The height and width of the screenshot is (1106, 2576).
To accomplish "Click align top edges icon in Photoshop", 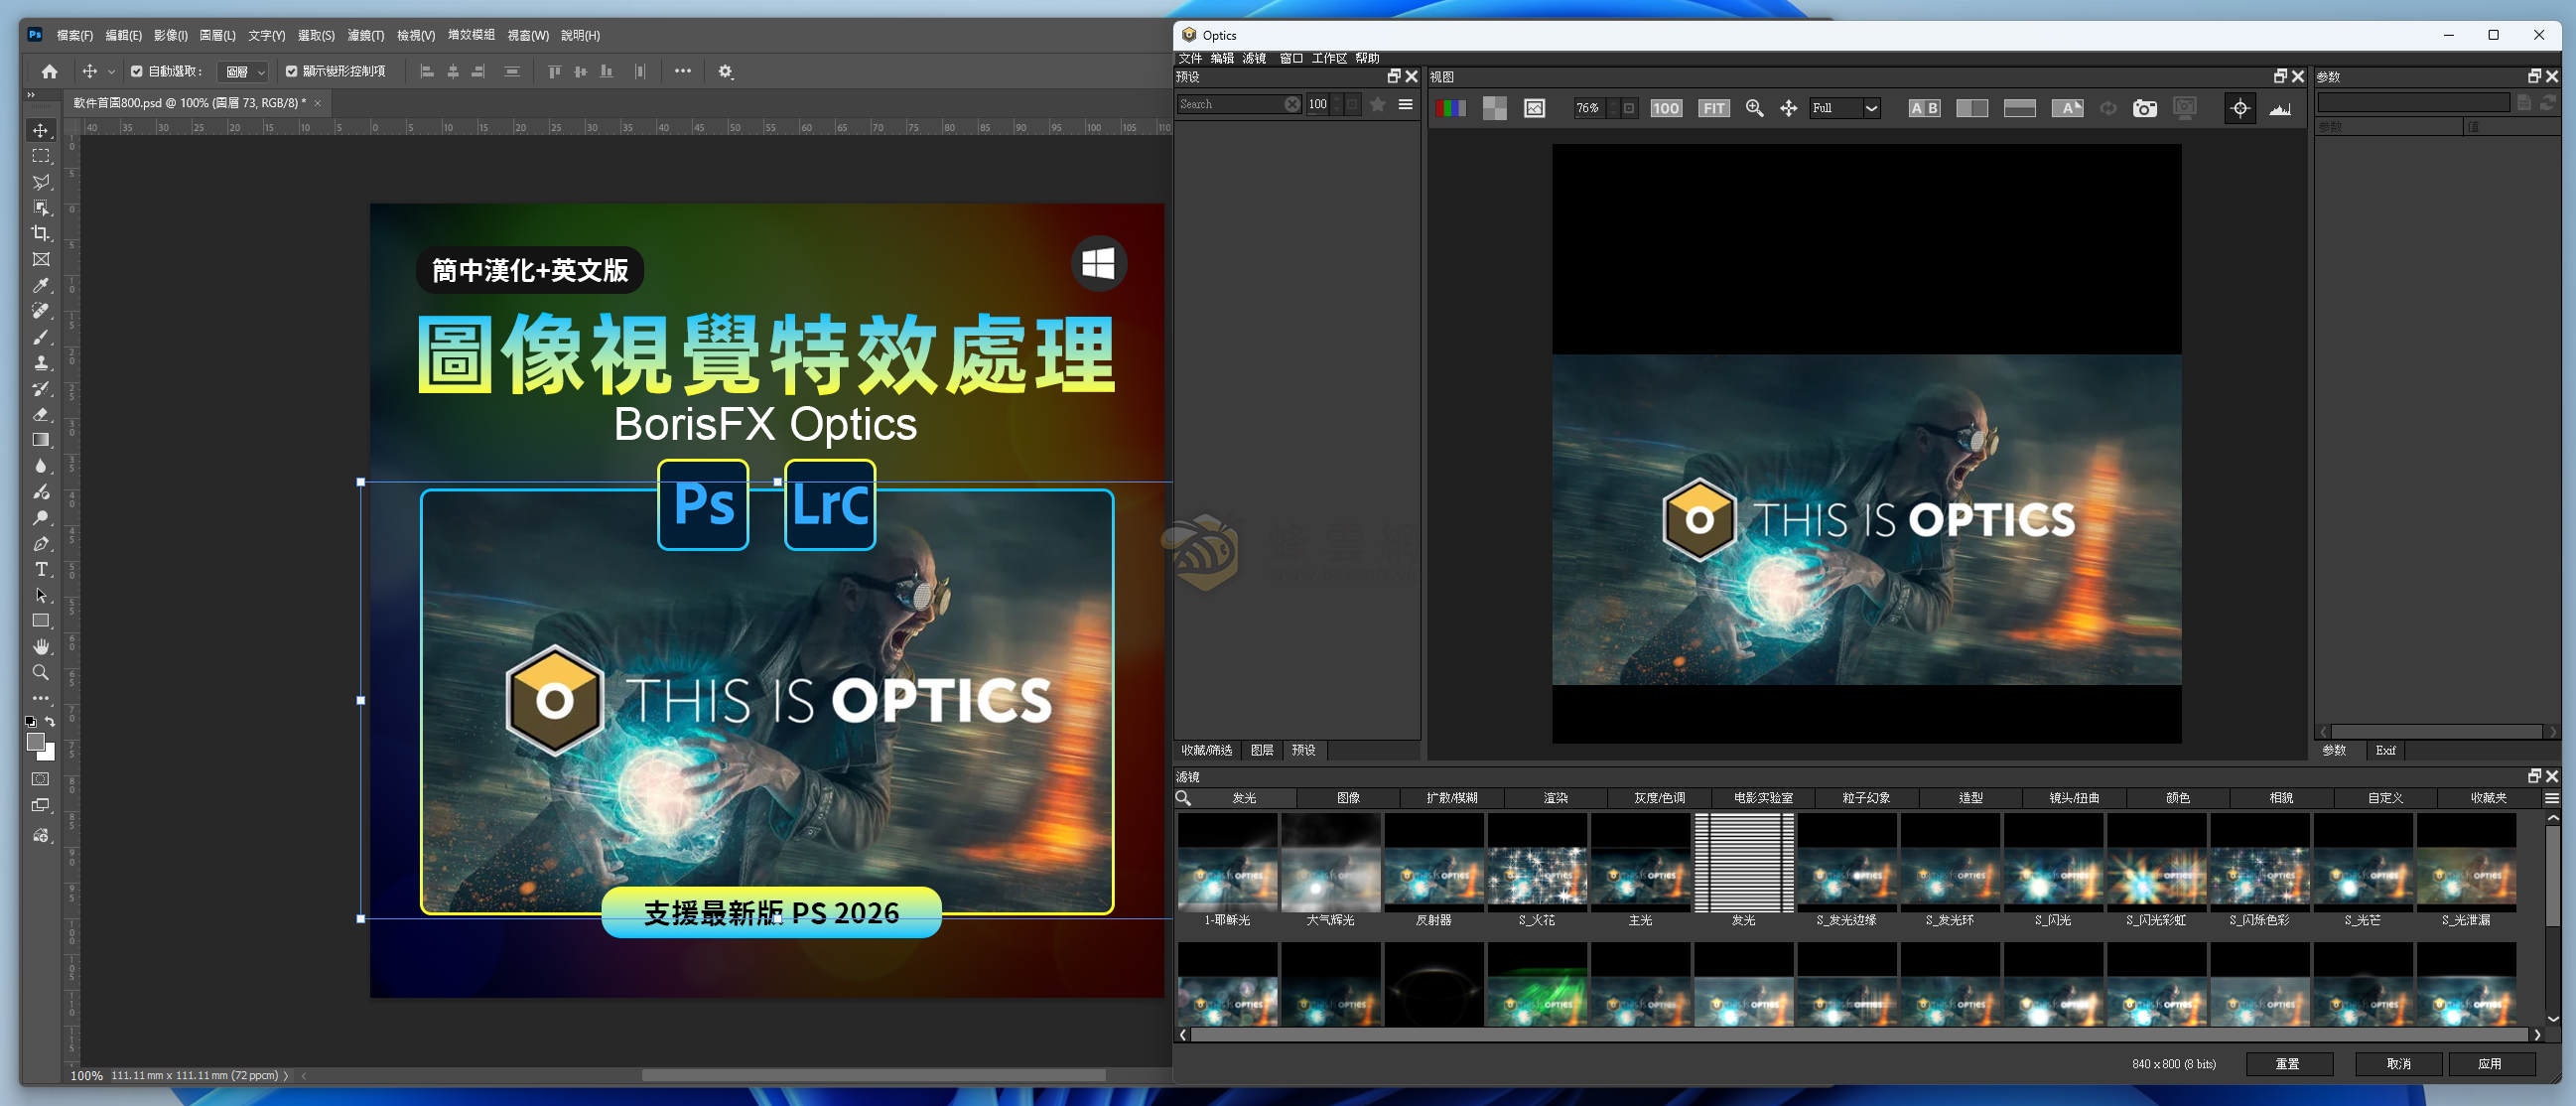I will (x=554, y=72).
